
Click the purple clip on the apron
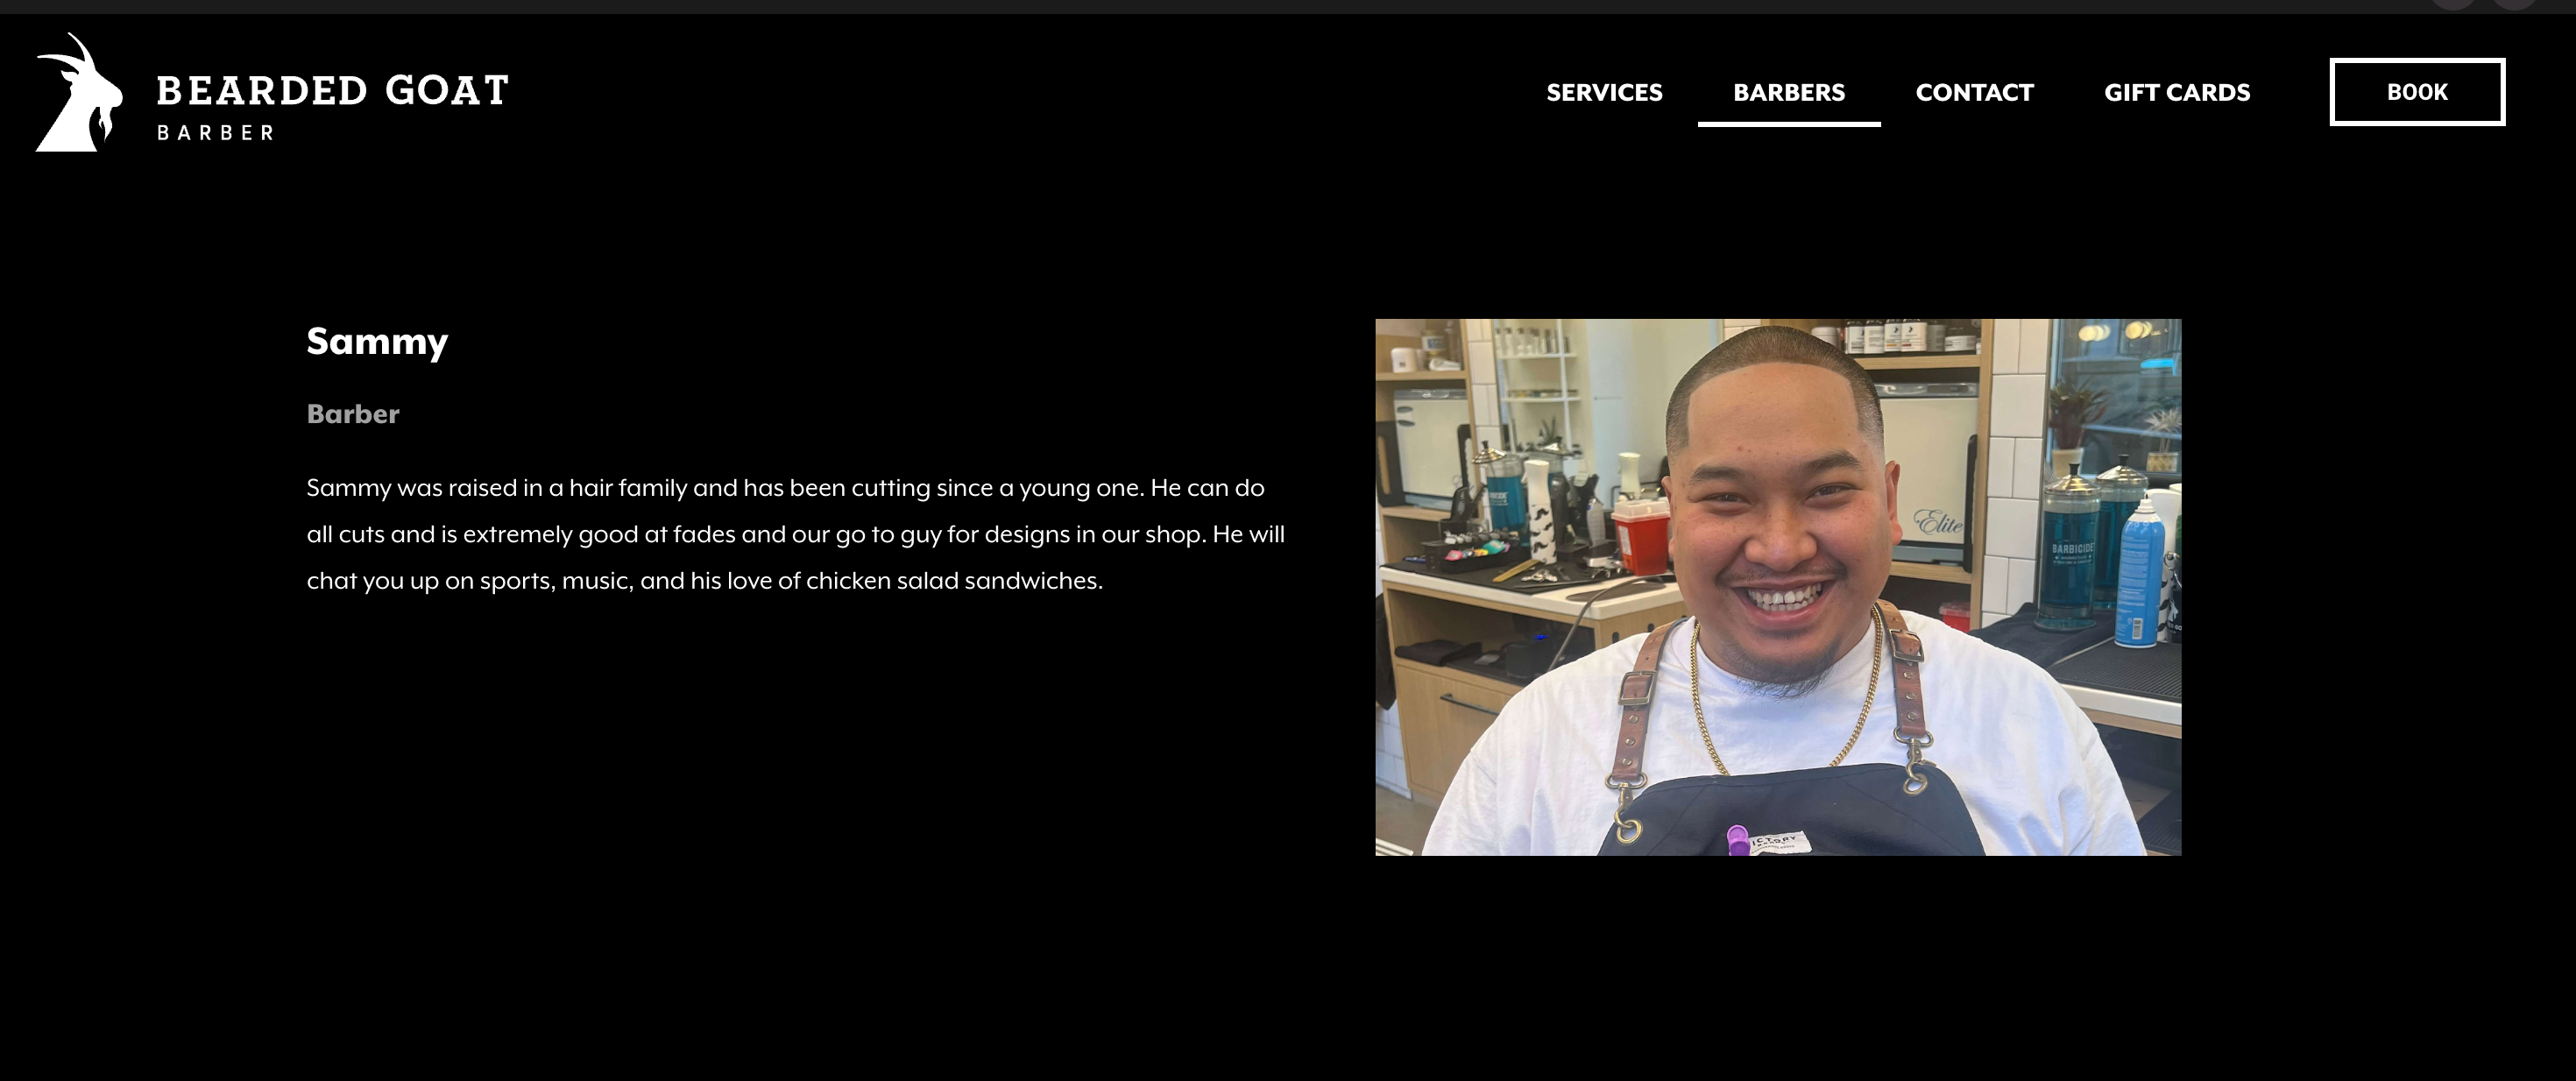click(x=1738, y=840)
